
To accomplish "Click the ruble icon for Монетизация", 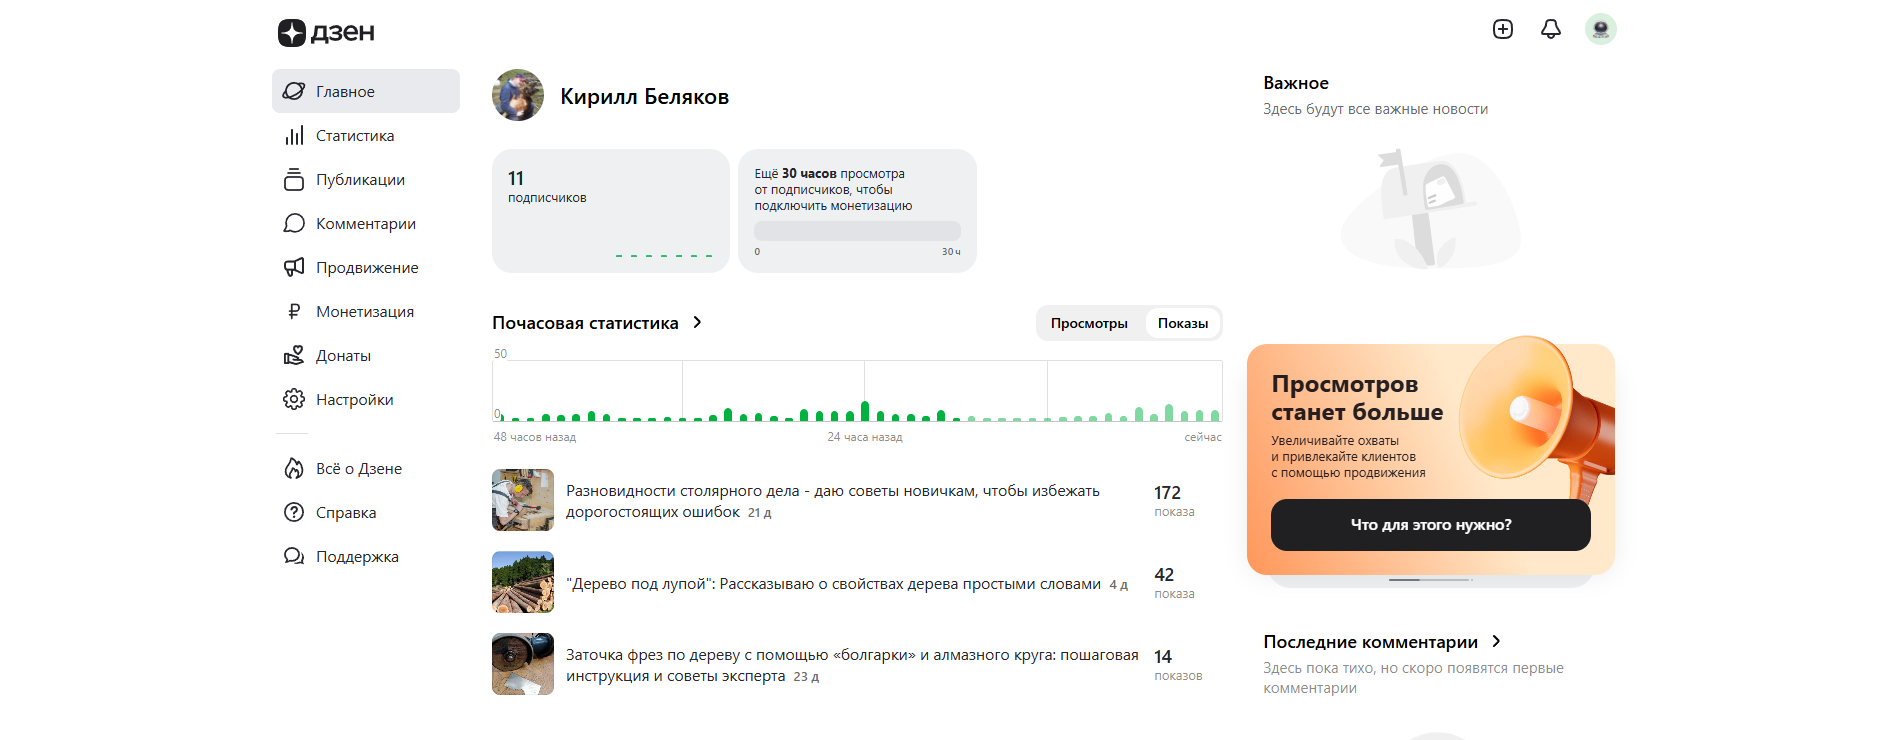I will point(294,311).
